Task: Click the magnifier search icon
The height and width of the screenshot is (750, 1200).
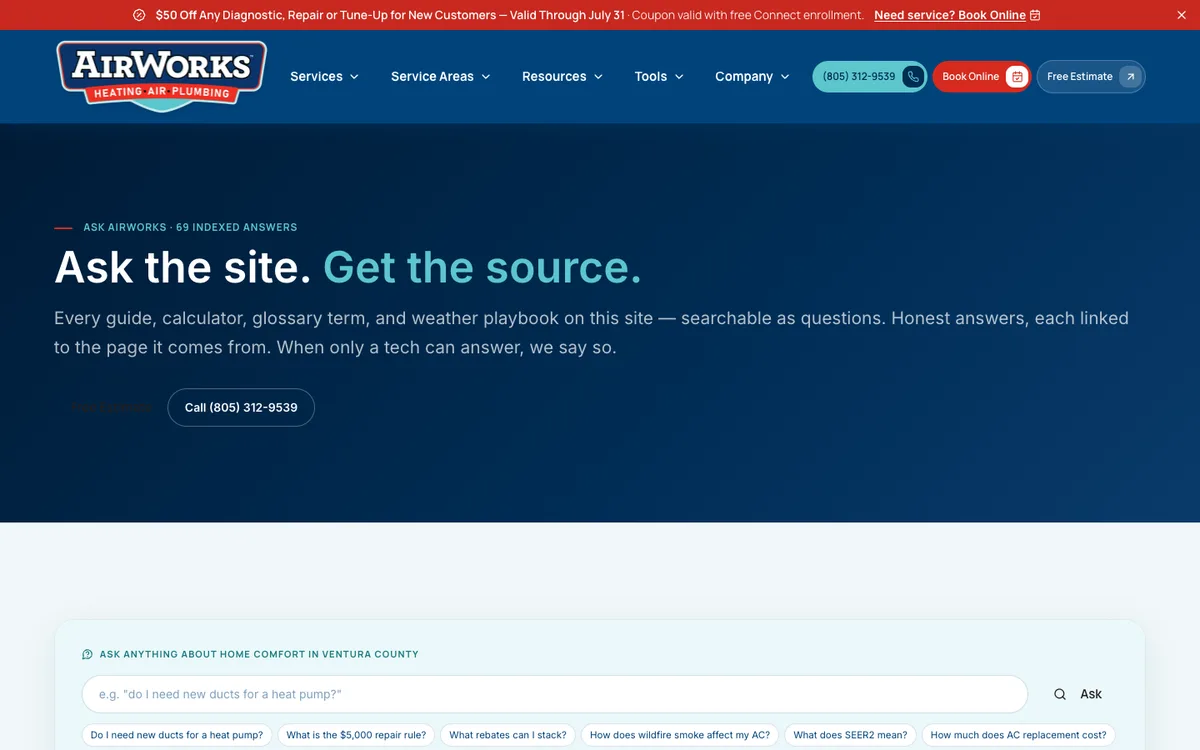Action: tap(1060, 694)
